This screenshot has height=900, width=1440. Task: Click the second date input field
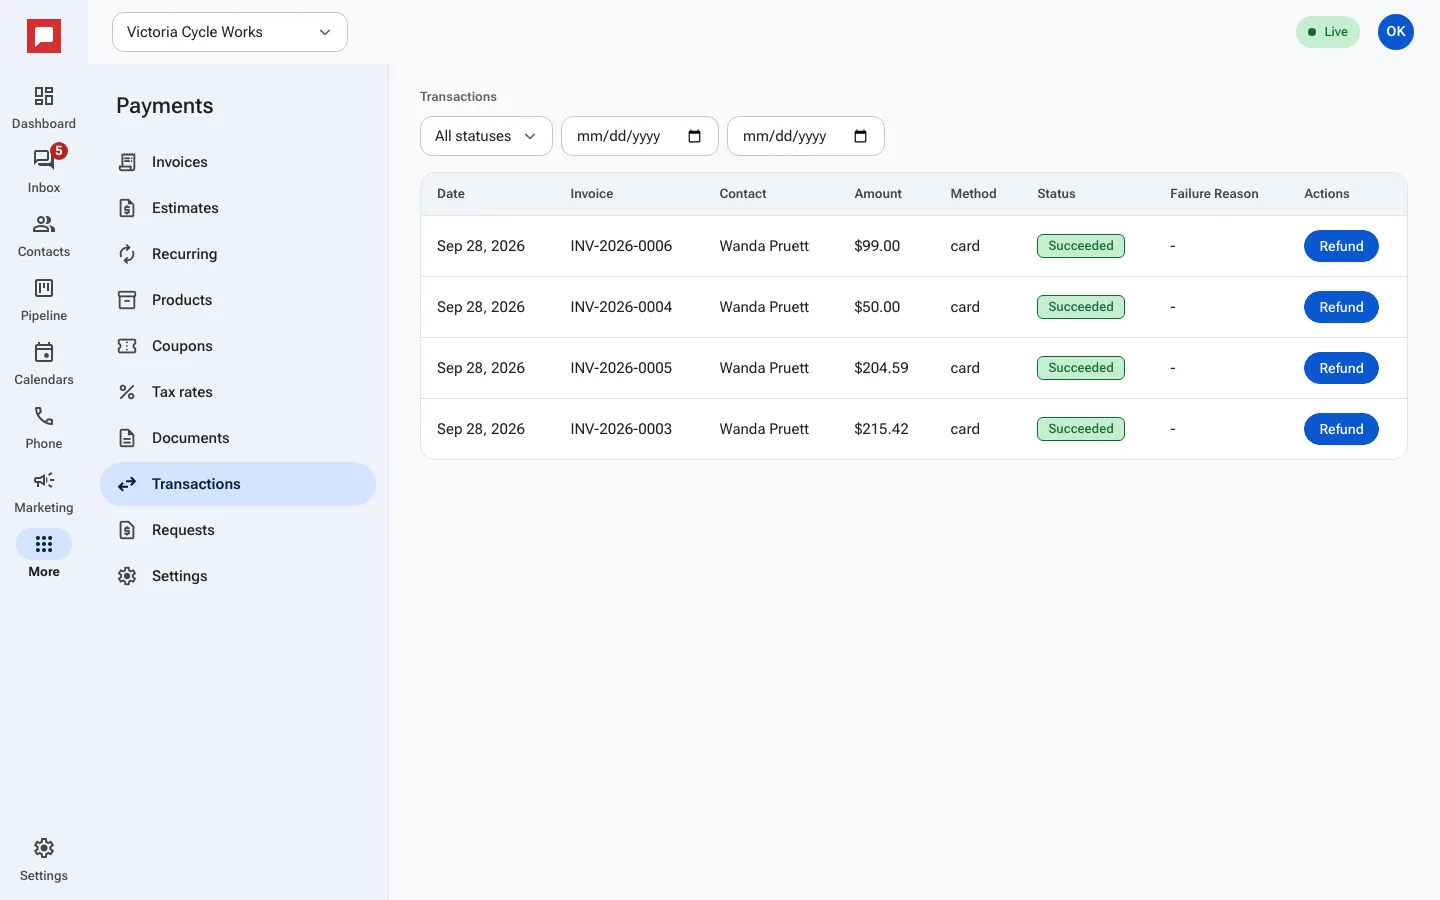806,136
